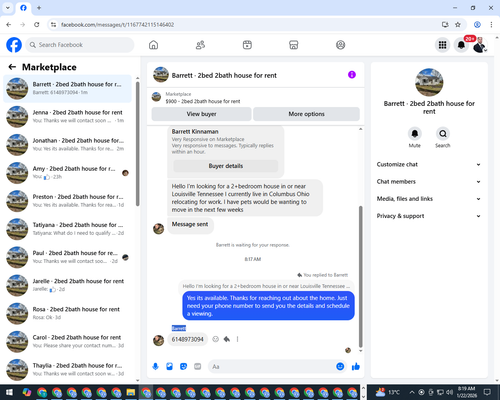The image size is (500, 400).
Task: Click the More options button
Action: [x=306, y=114]
